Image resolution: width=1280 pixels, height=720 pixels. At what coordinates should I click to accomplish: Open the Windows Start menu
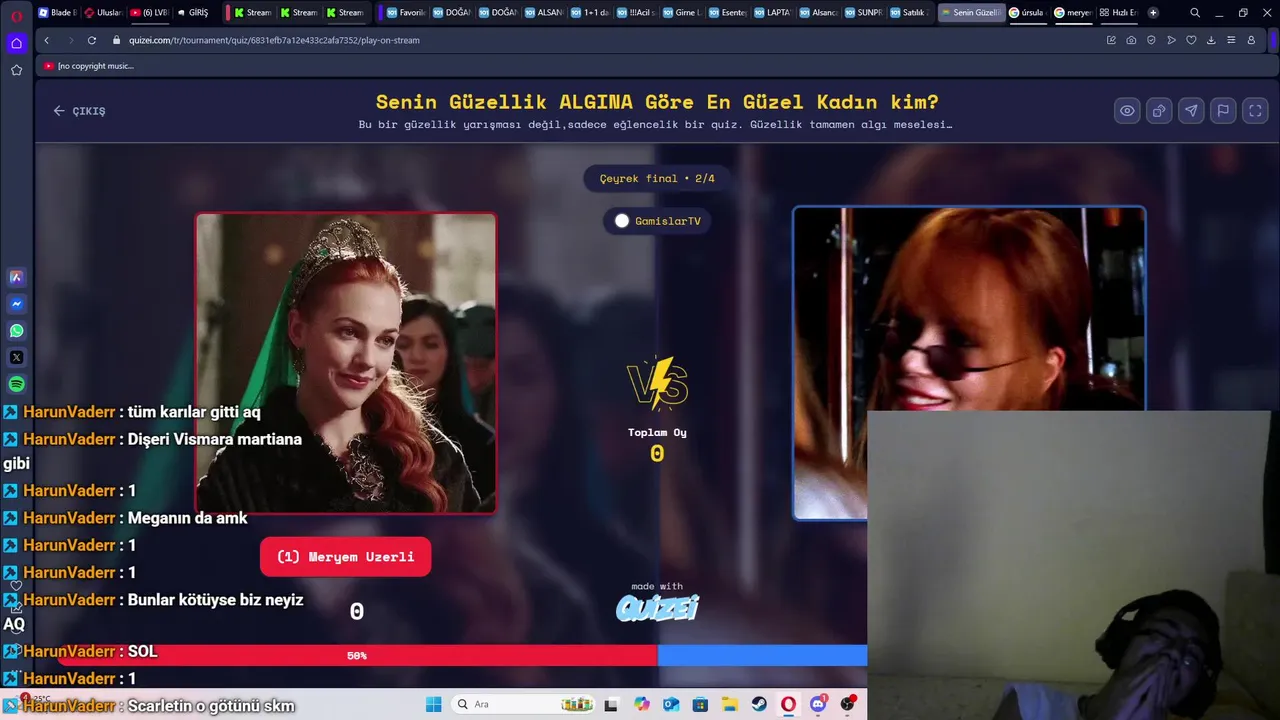434,704
